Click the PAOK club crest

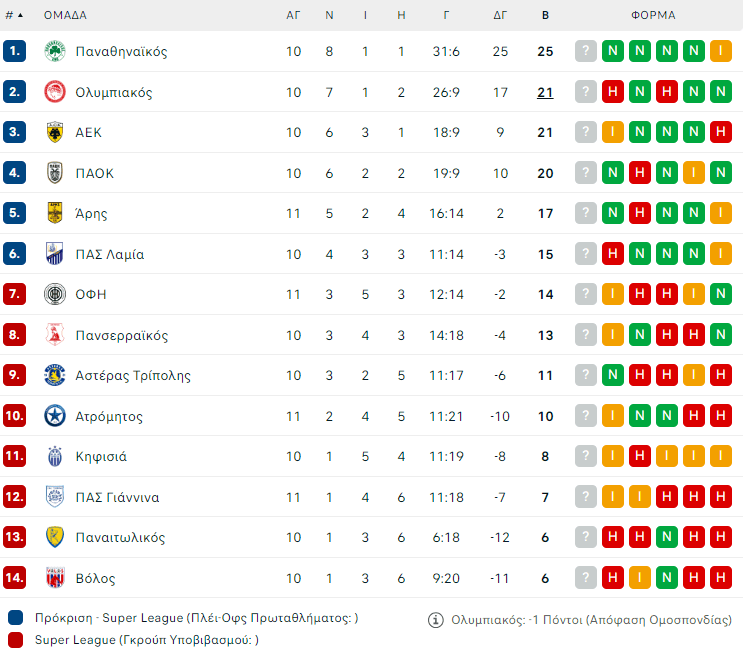55,173
